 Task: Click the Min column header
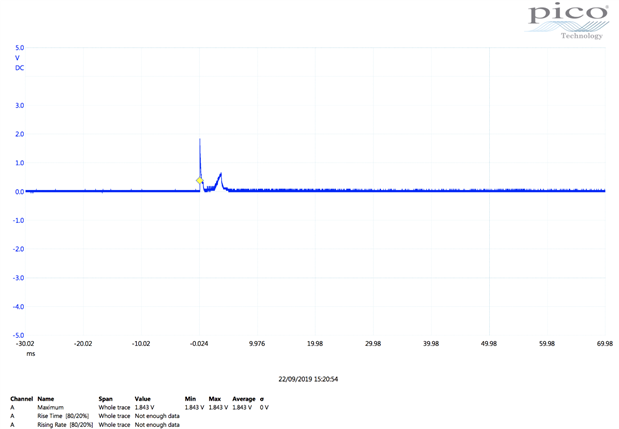pyautogui.click(x=190, y=399)
